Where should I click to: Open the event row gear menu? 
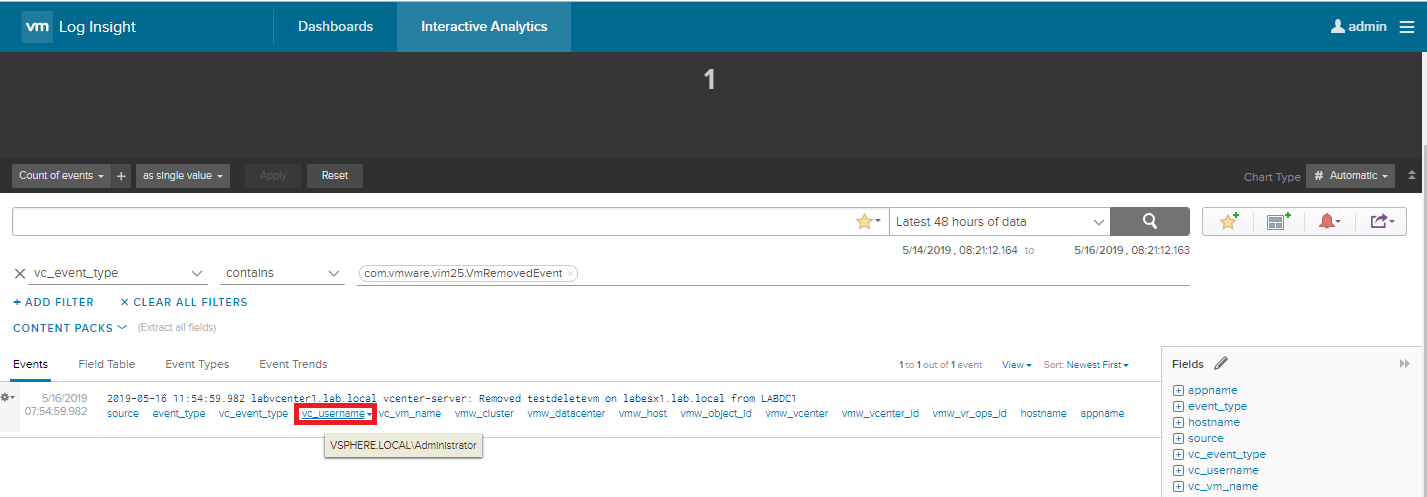8,398
